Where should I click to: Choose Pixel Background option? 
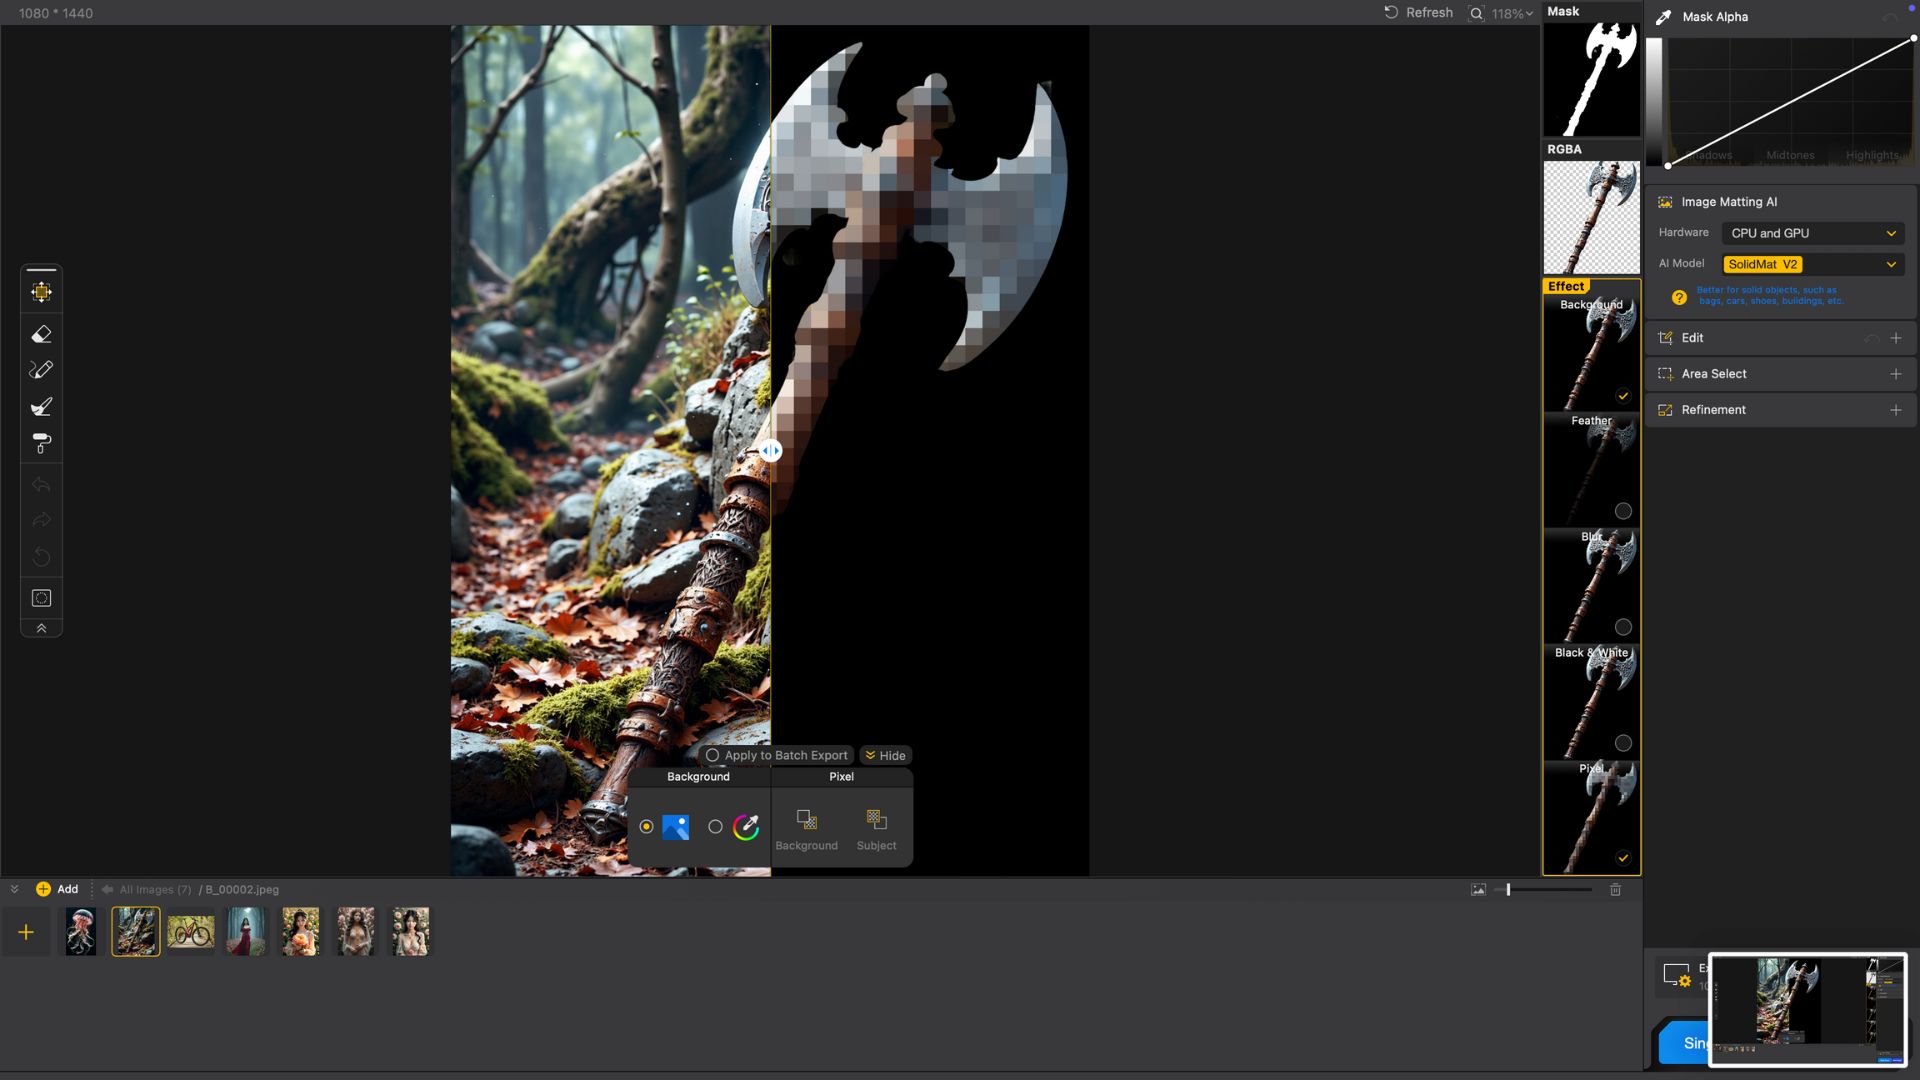click(x=807, y=829)
